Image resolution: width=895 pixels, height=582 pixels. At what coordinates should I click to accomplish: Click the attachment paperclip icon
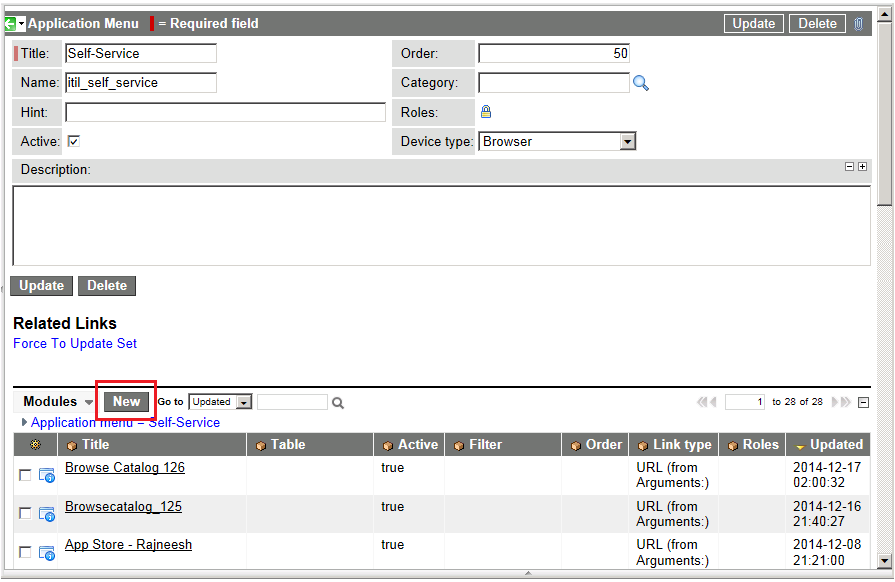pyautogui.click(x=858, y=23)
